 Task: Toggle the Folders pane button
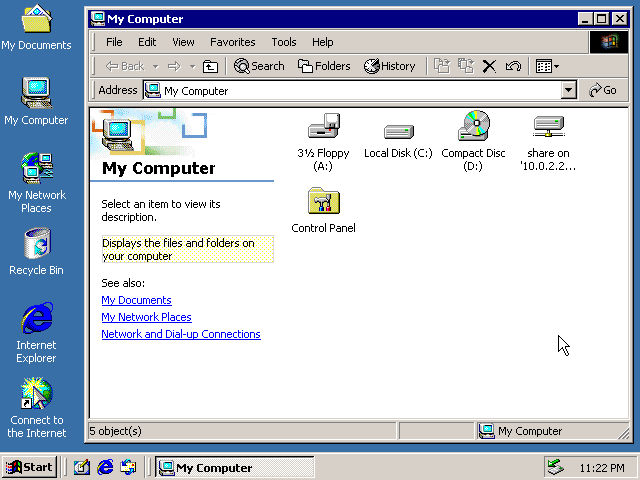(x=324, y=66)
